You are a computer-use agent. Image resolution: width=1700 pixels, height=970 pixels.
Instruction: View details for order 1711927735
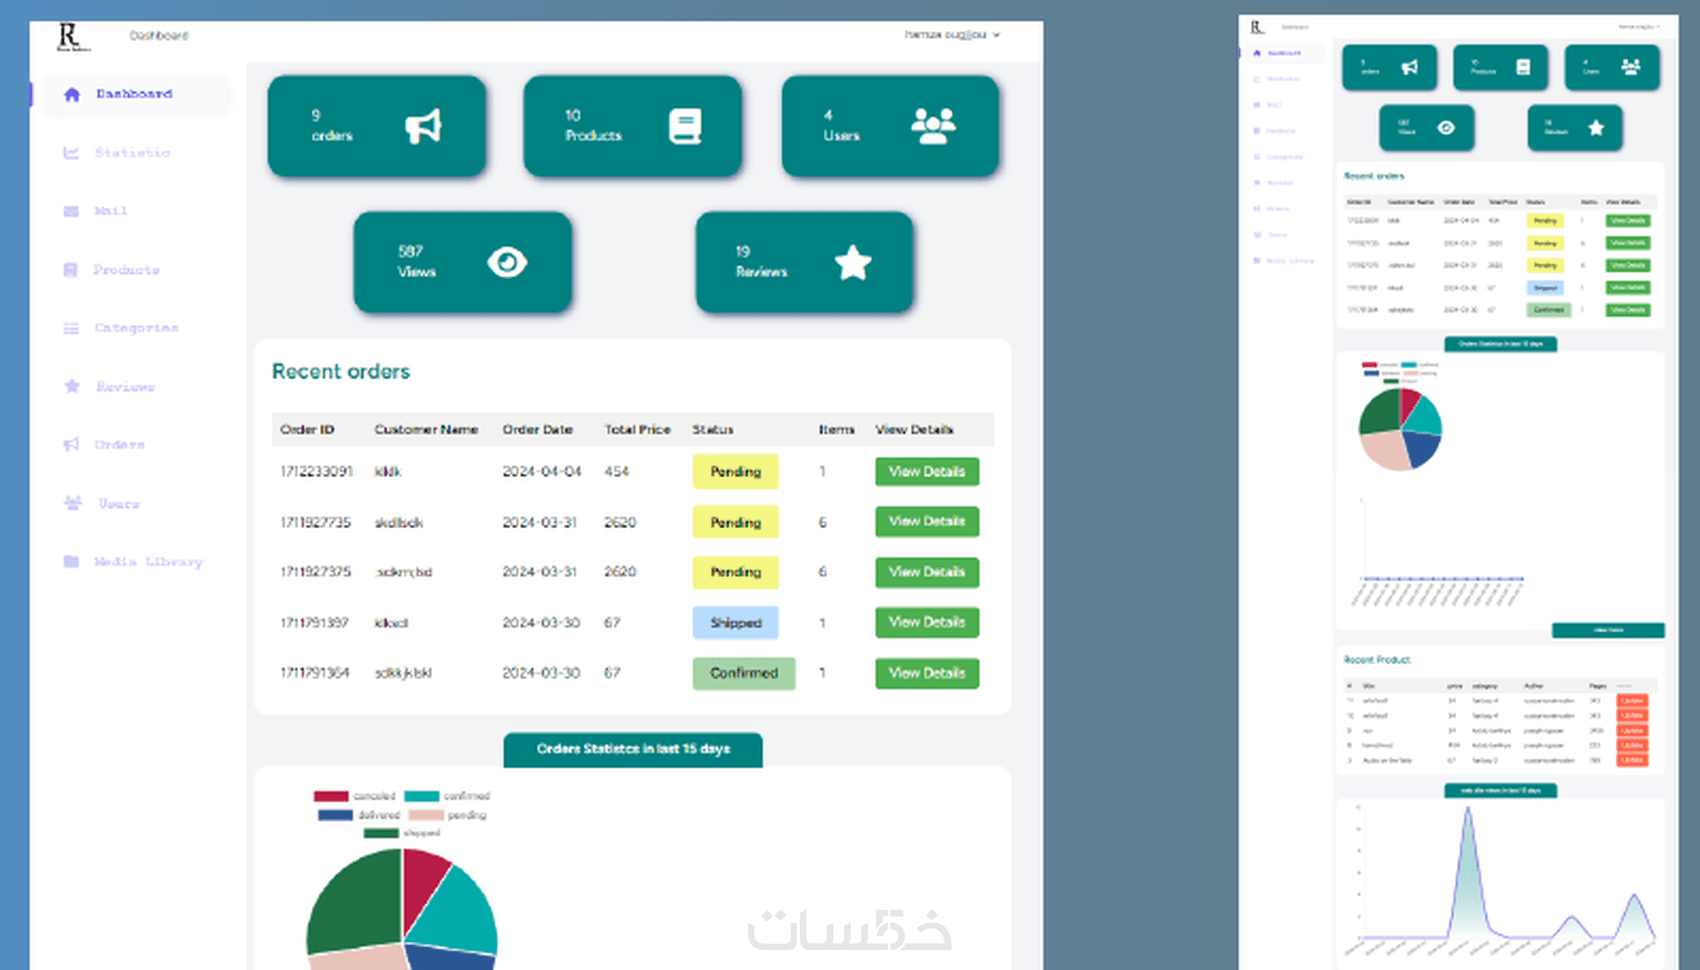(x=927, y=522)
